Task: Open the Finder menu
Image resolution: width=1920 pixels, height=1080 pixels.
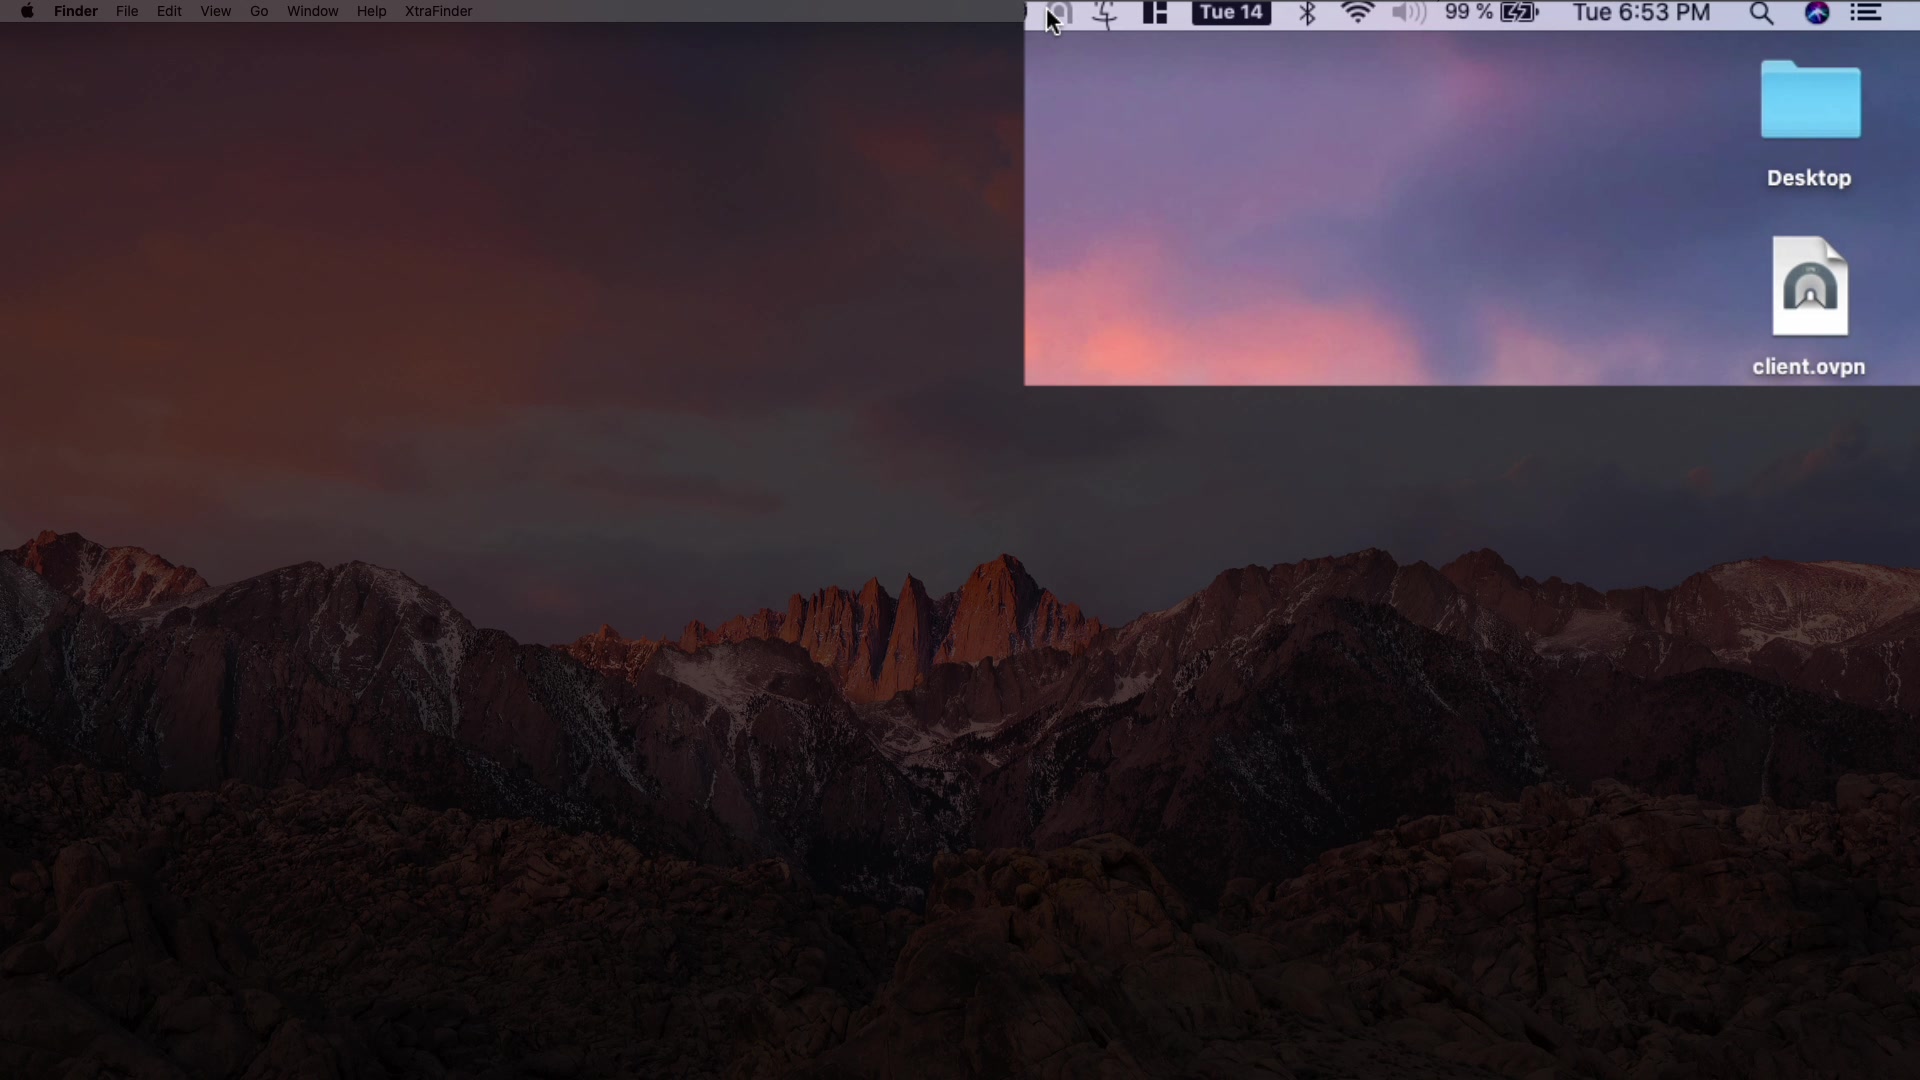Action: [x=75, y=11]
